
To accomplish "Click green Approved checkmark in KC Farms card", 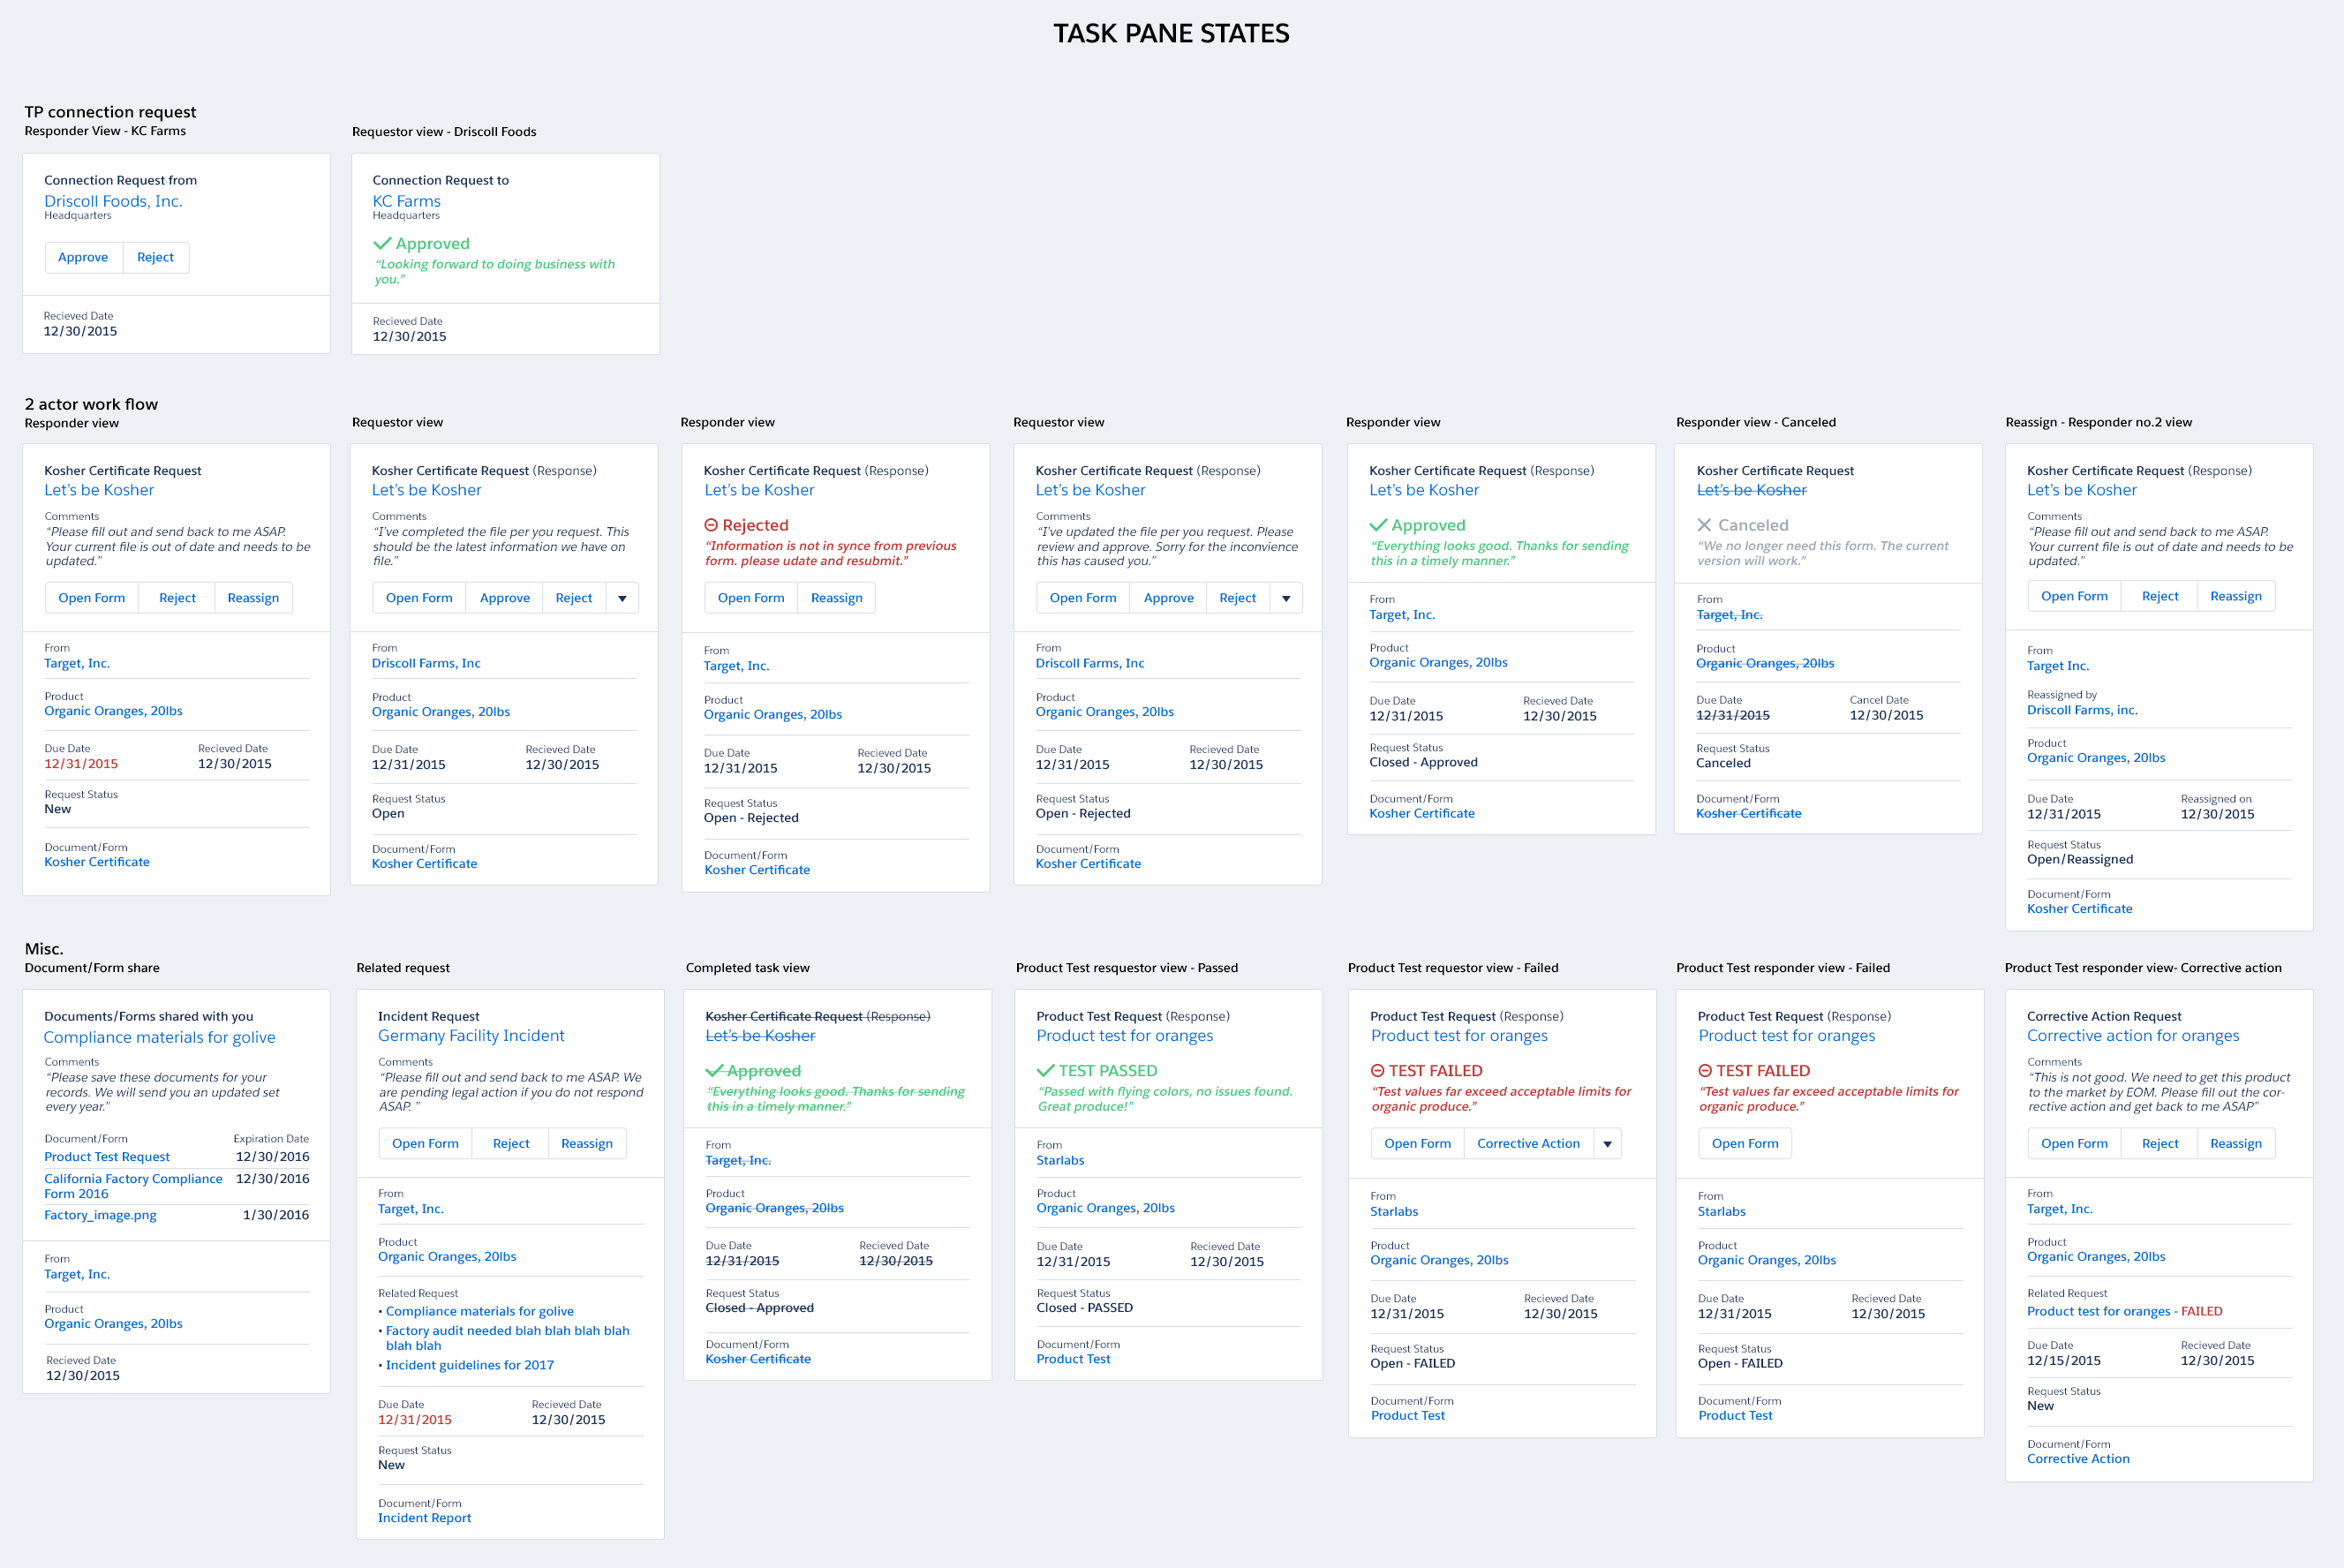I will click(382, 243).
